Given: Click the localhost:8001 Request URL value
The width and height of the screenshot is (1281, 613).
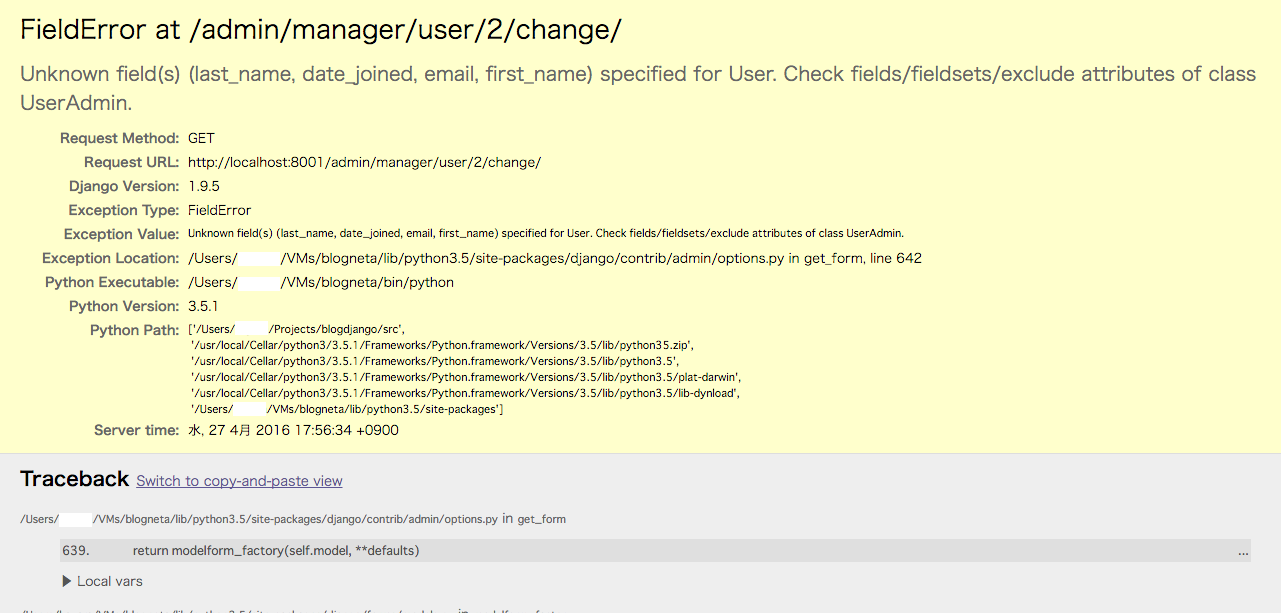Looking at the screenshot, I should 364,162.
